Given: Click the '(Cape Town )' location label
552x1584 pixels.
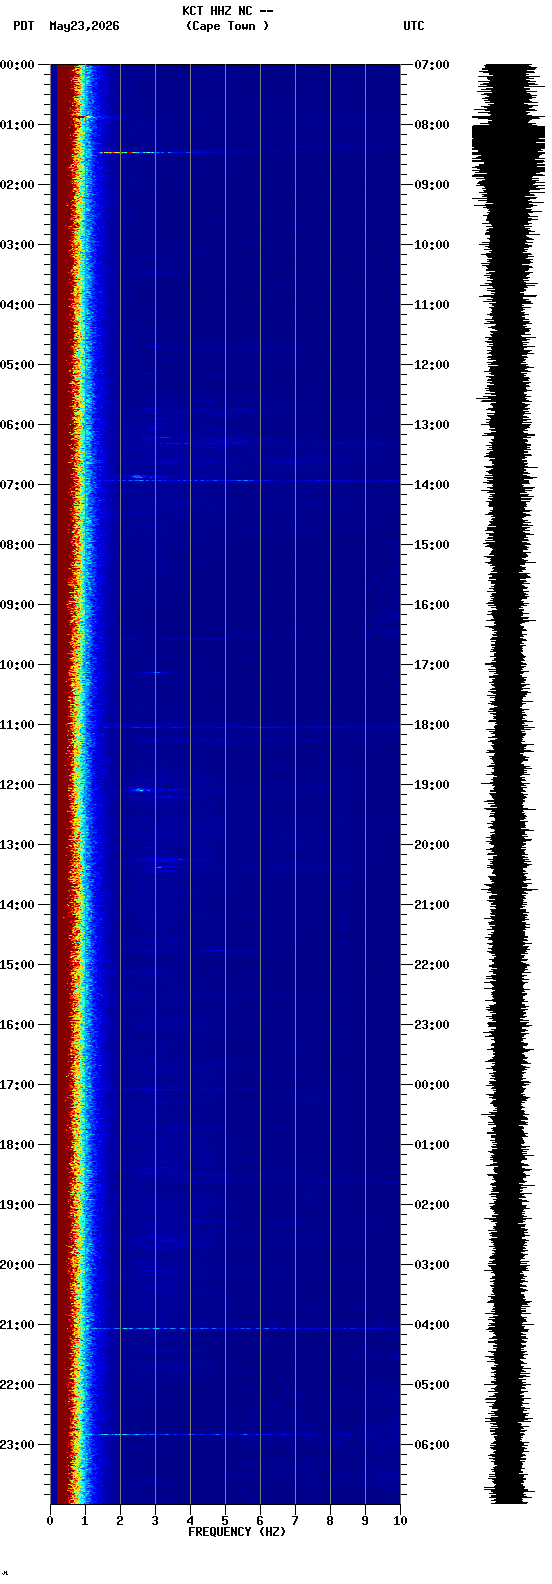Looking at the screenshot, I should pos(228,26).
